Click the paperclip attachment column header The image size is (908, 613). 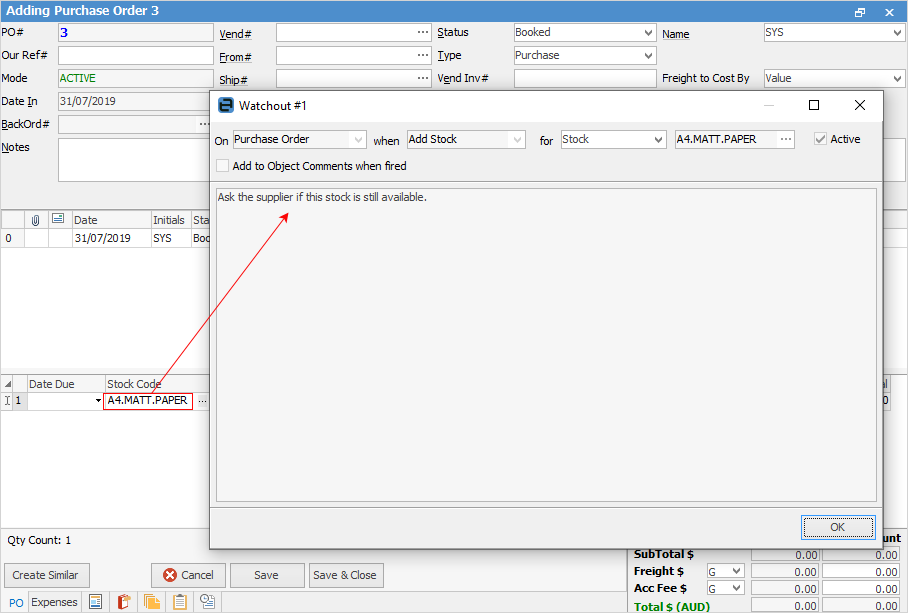(x=36, y=220)
